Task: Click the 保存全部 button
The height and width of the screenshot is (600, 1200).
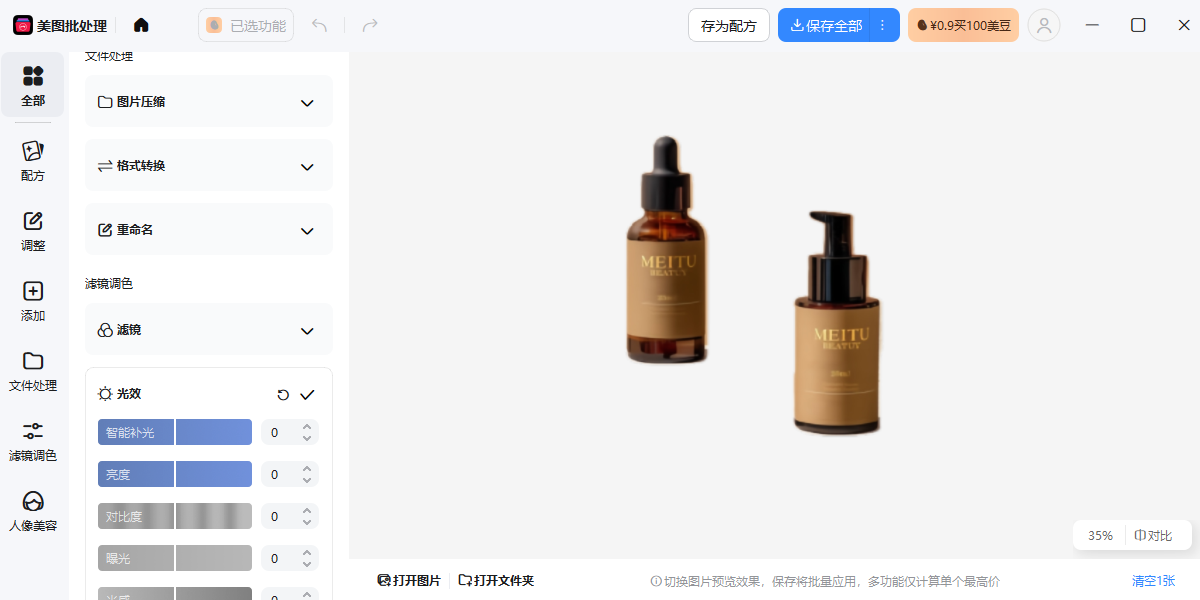Action: point(825,26)
